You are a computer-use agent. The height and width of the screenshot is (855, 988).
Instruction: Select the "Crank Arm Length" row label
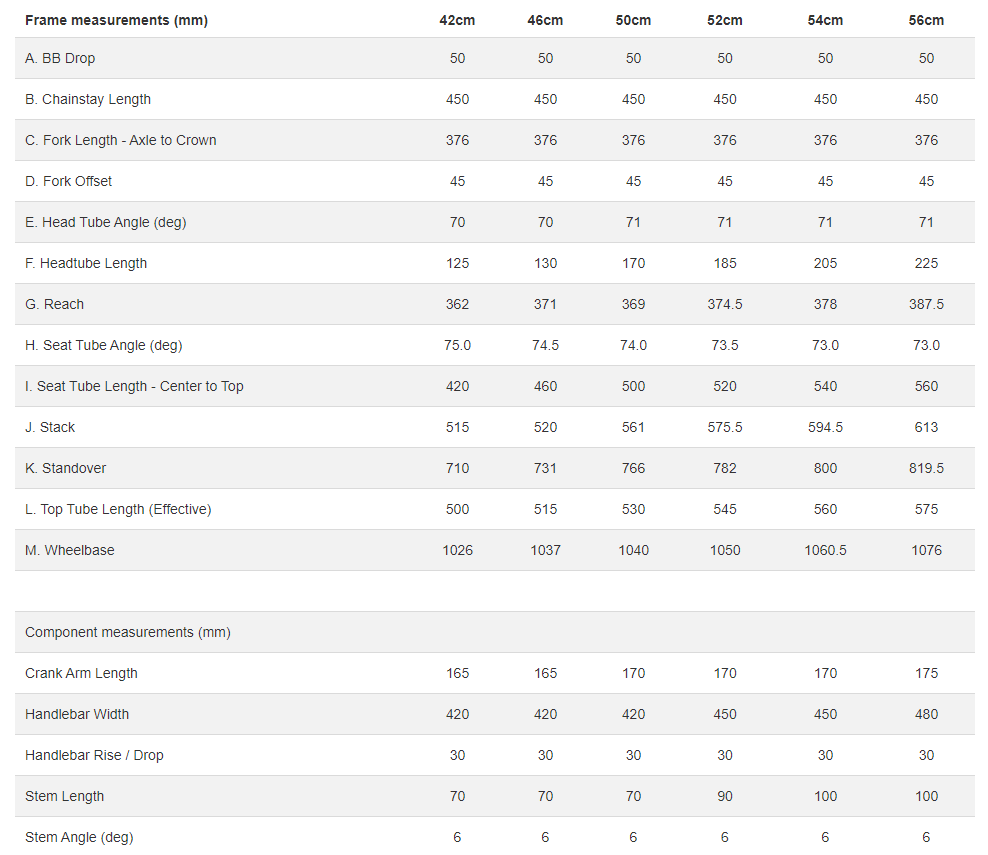(81, 673)
